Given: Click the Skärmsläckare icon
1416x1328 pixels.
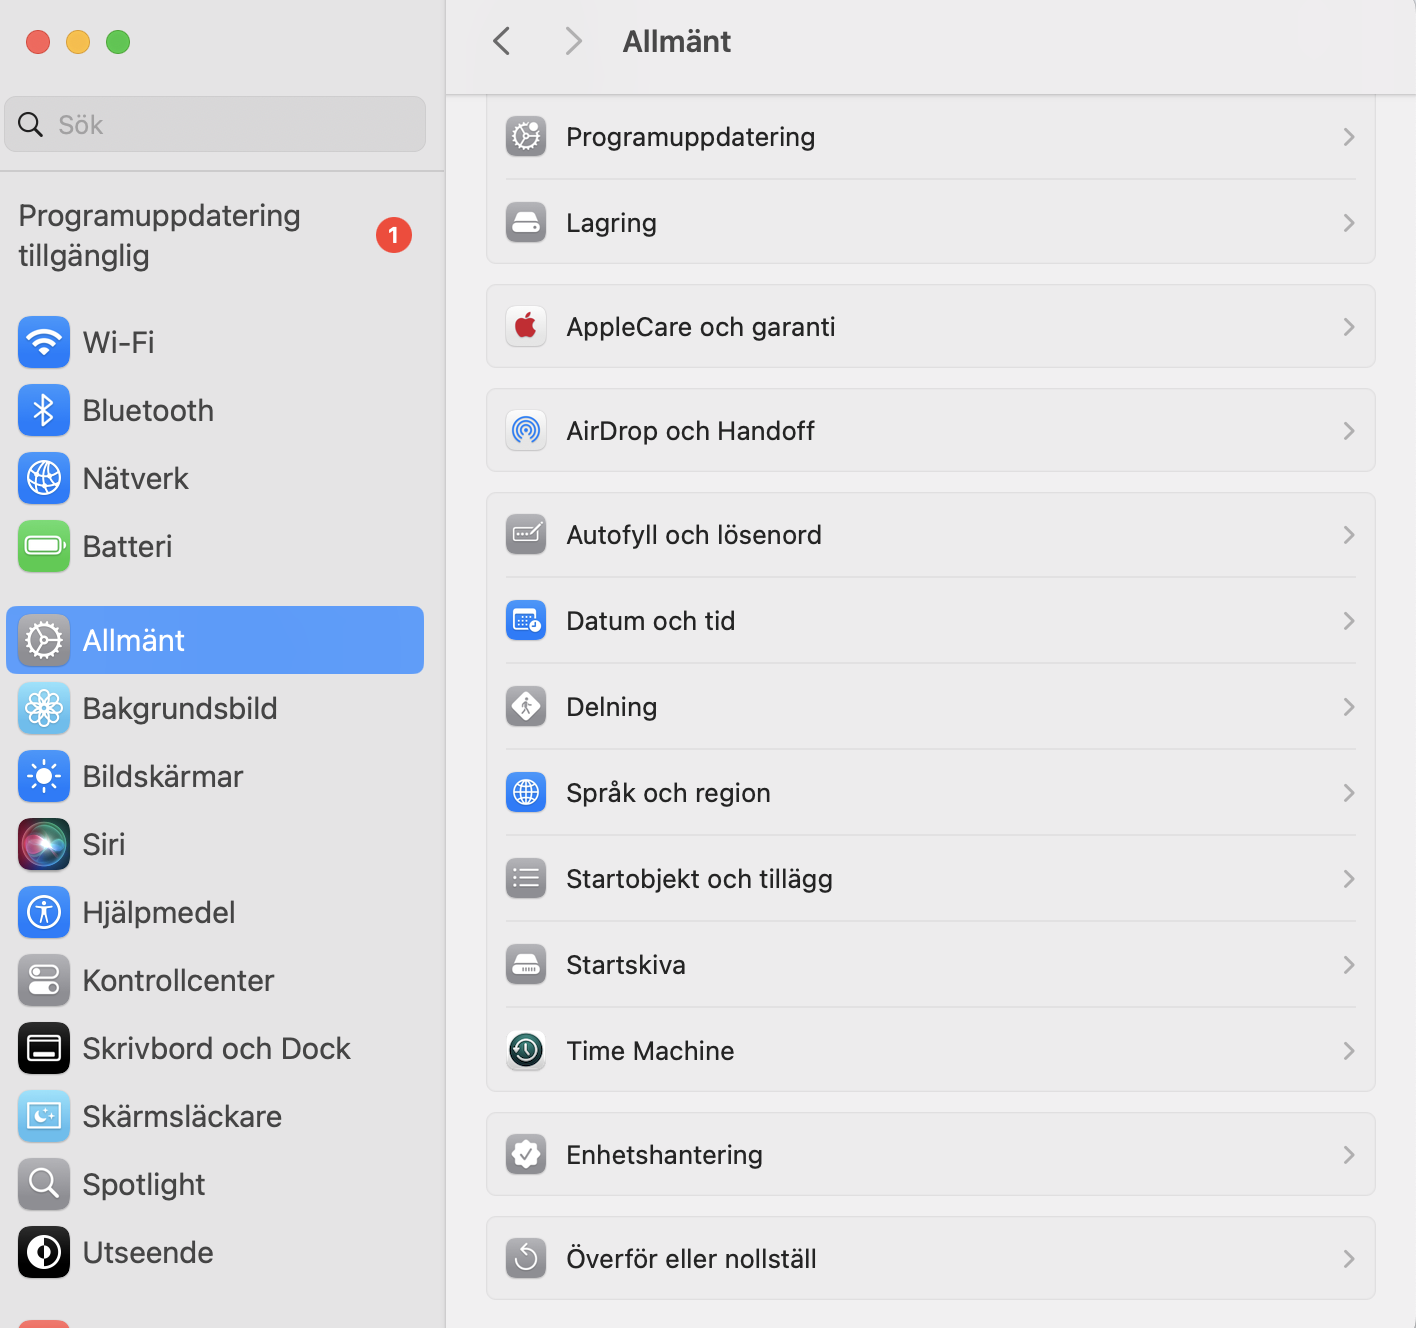Looking at the screenshot, I should pos(44,1116).
